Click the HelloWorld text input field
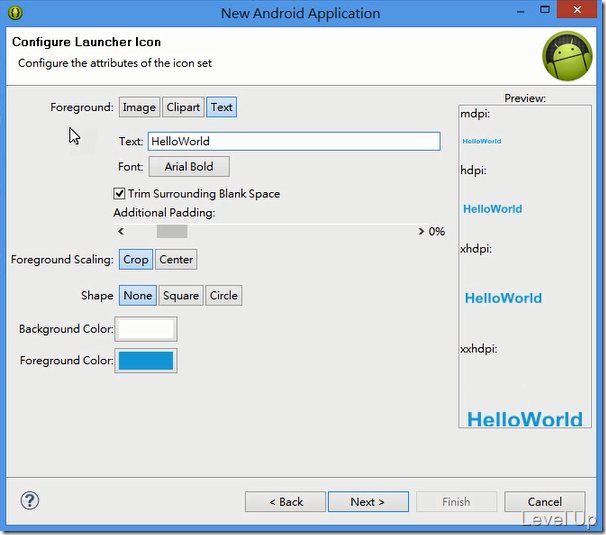This screenshot has height=535, width=606. pyautogui.click(x=294, y=141)
